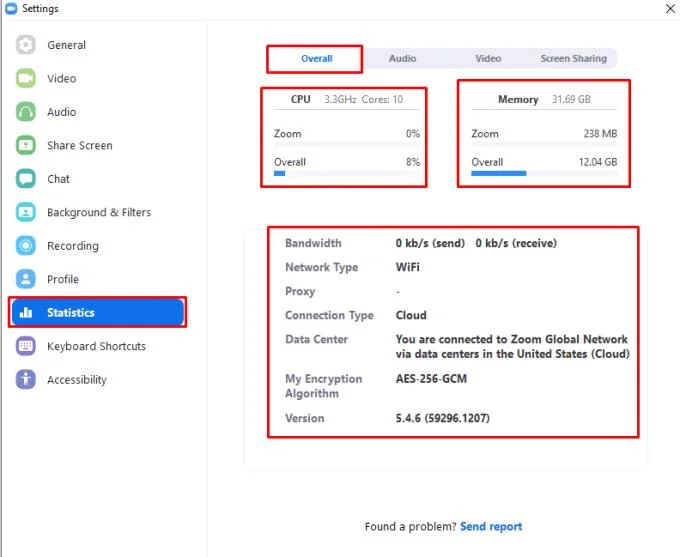Click the General settings gear icon

[x=26, y=45]
